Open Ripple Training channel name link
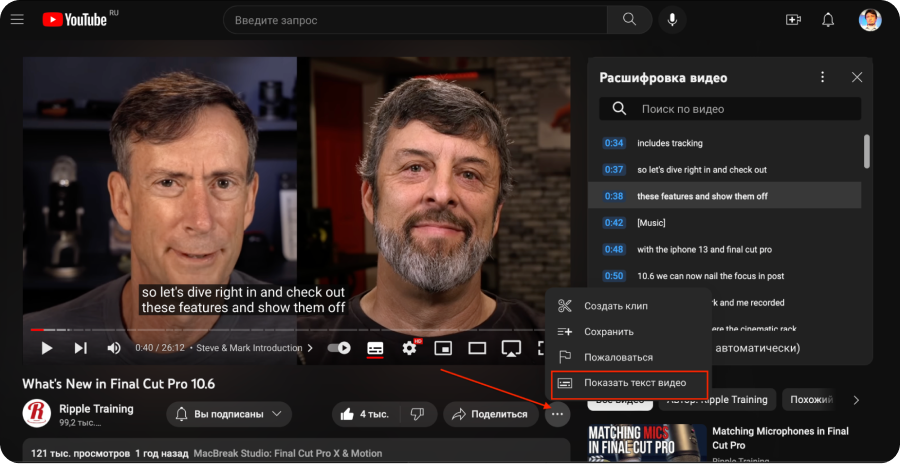The width and height of the screenshot is (900, 464). 96,409
